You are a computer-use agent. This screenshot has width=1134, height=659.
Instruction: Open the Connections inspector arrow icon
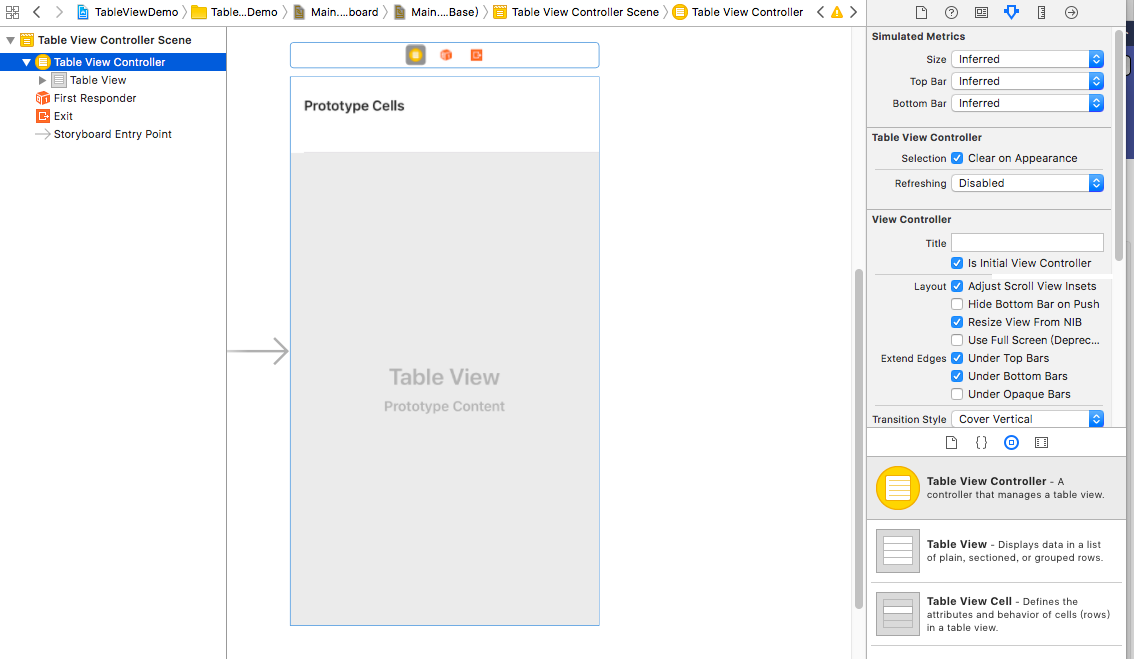(1071, 12)
